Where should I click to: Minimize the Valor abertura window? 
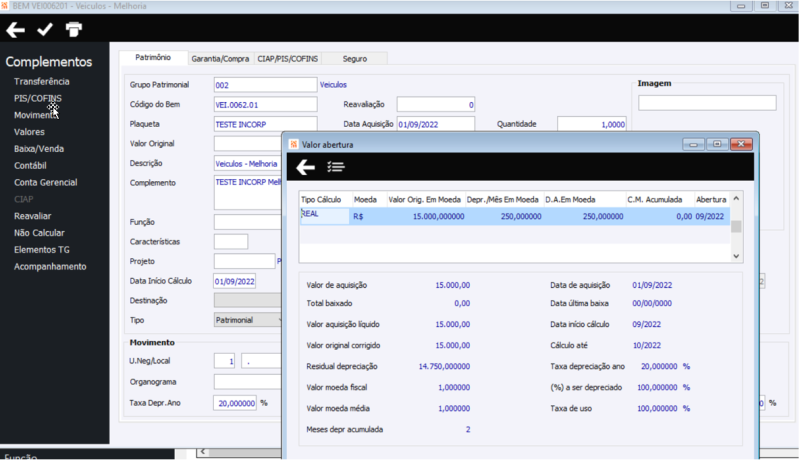coord(693,144)
